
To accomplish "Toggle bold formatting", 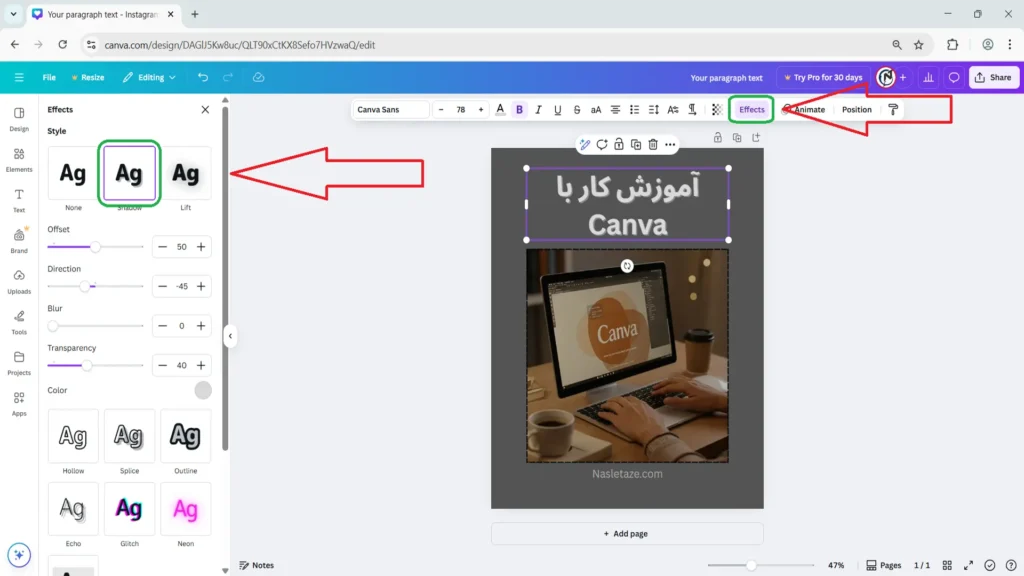I will 519,110.
